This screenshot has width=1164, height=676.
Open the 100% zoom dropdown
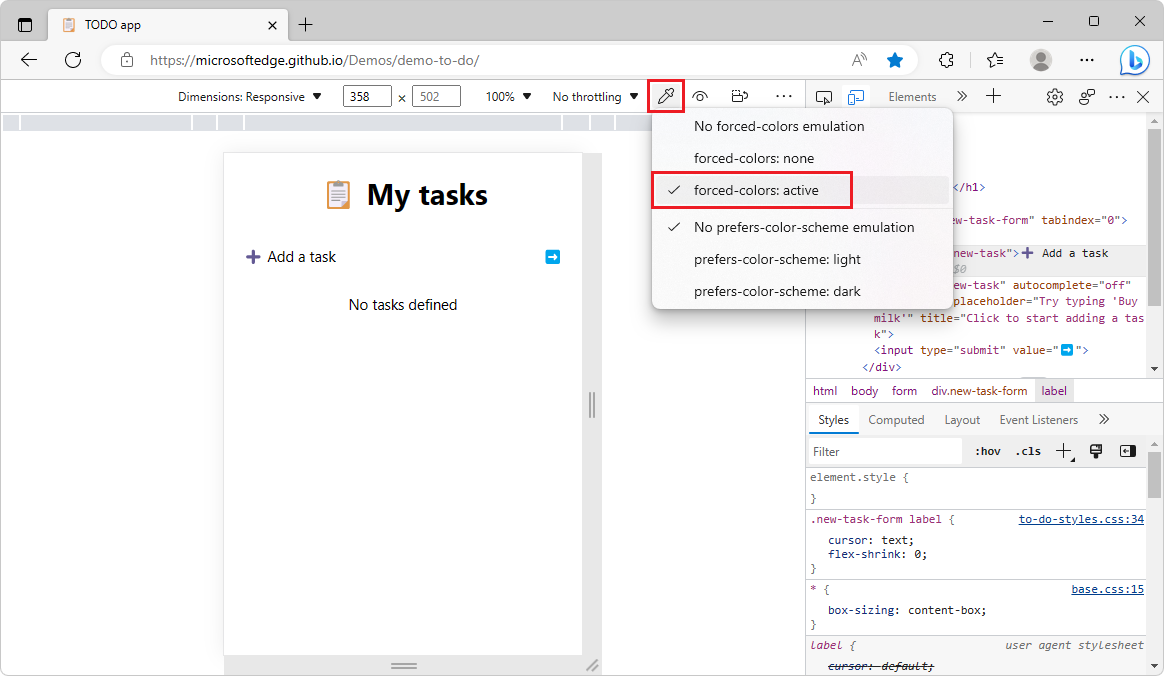coord(509,96)
